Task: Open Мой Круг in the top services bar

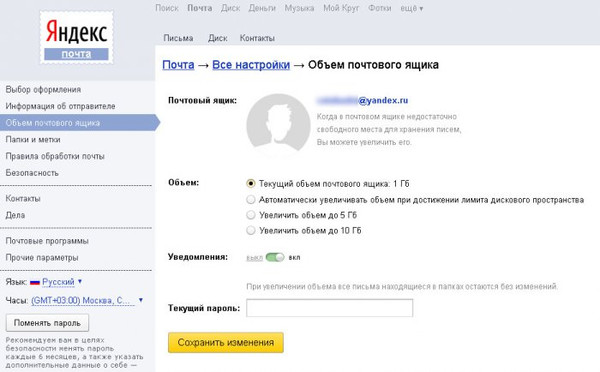Action: click(341, 8)
